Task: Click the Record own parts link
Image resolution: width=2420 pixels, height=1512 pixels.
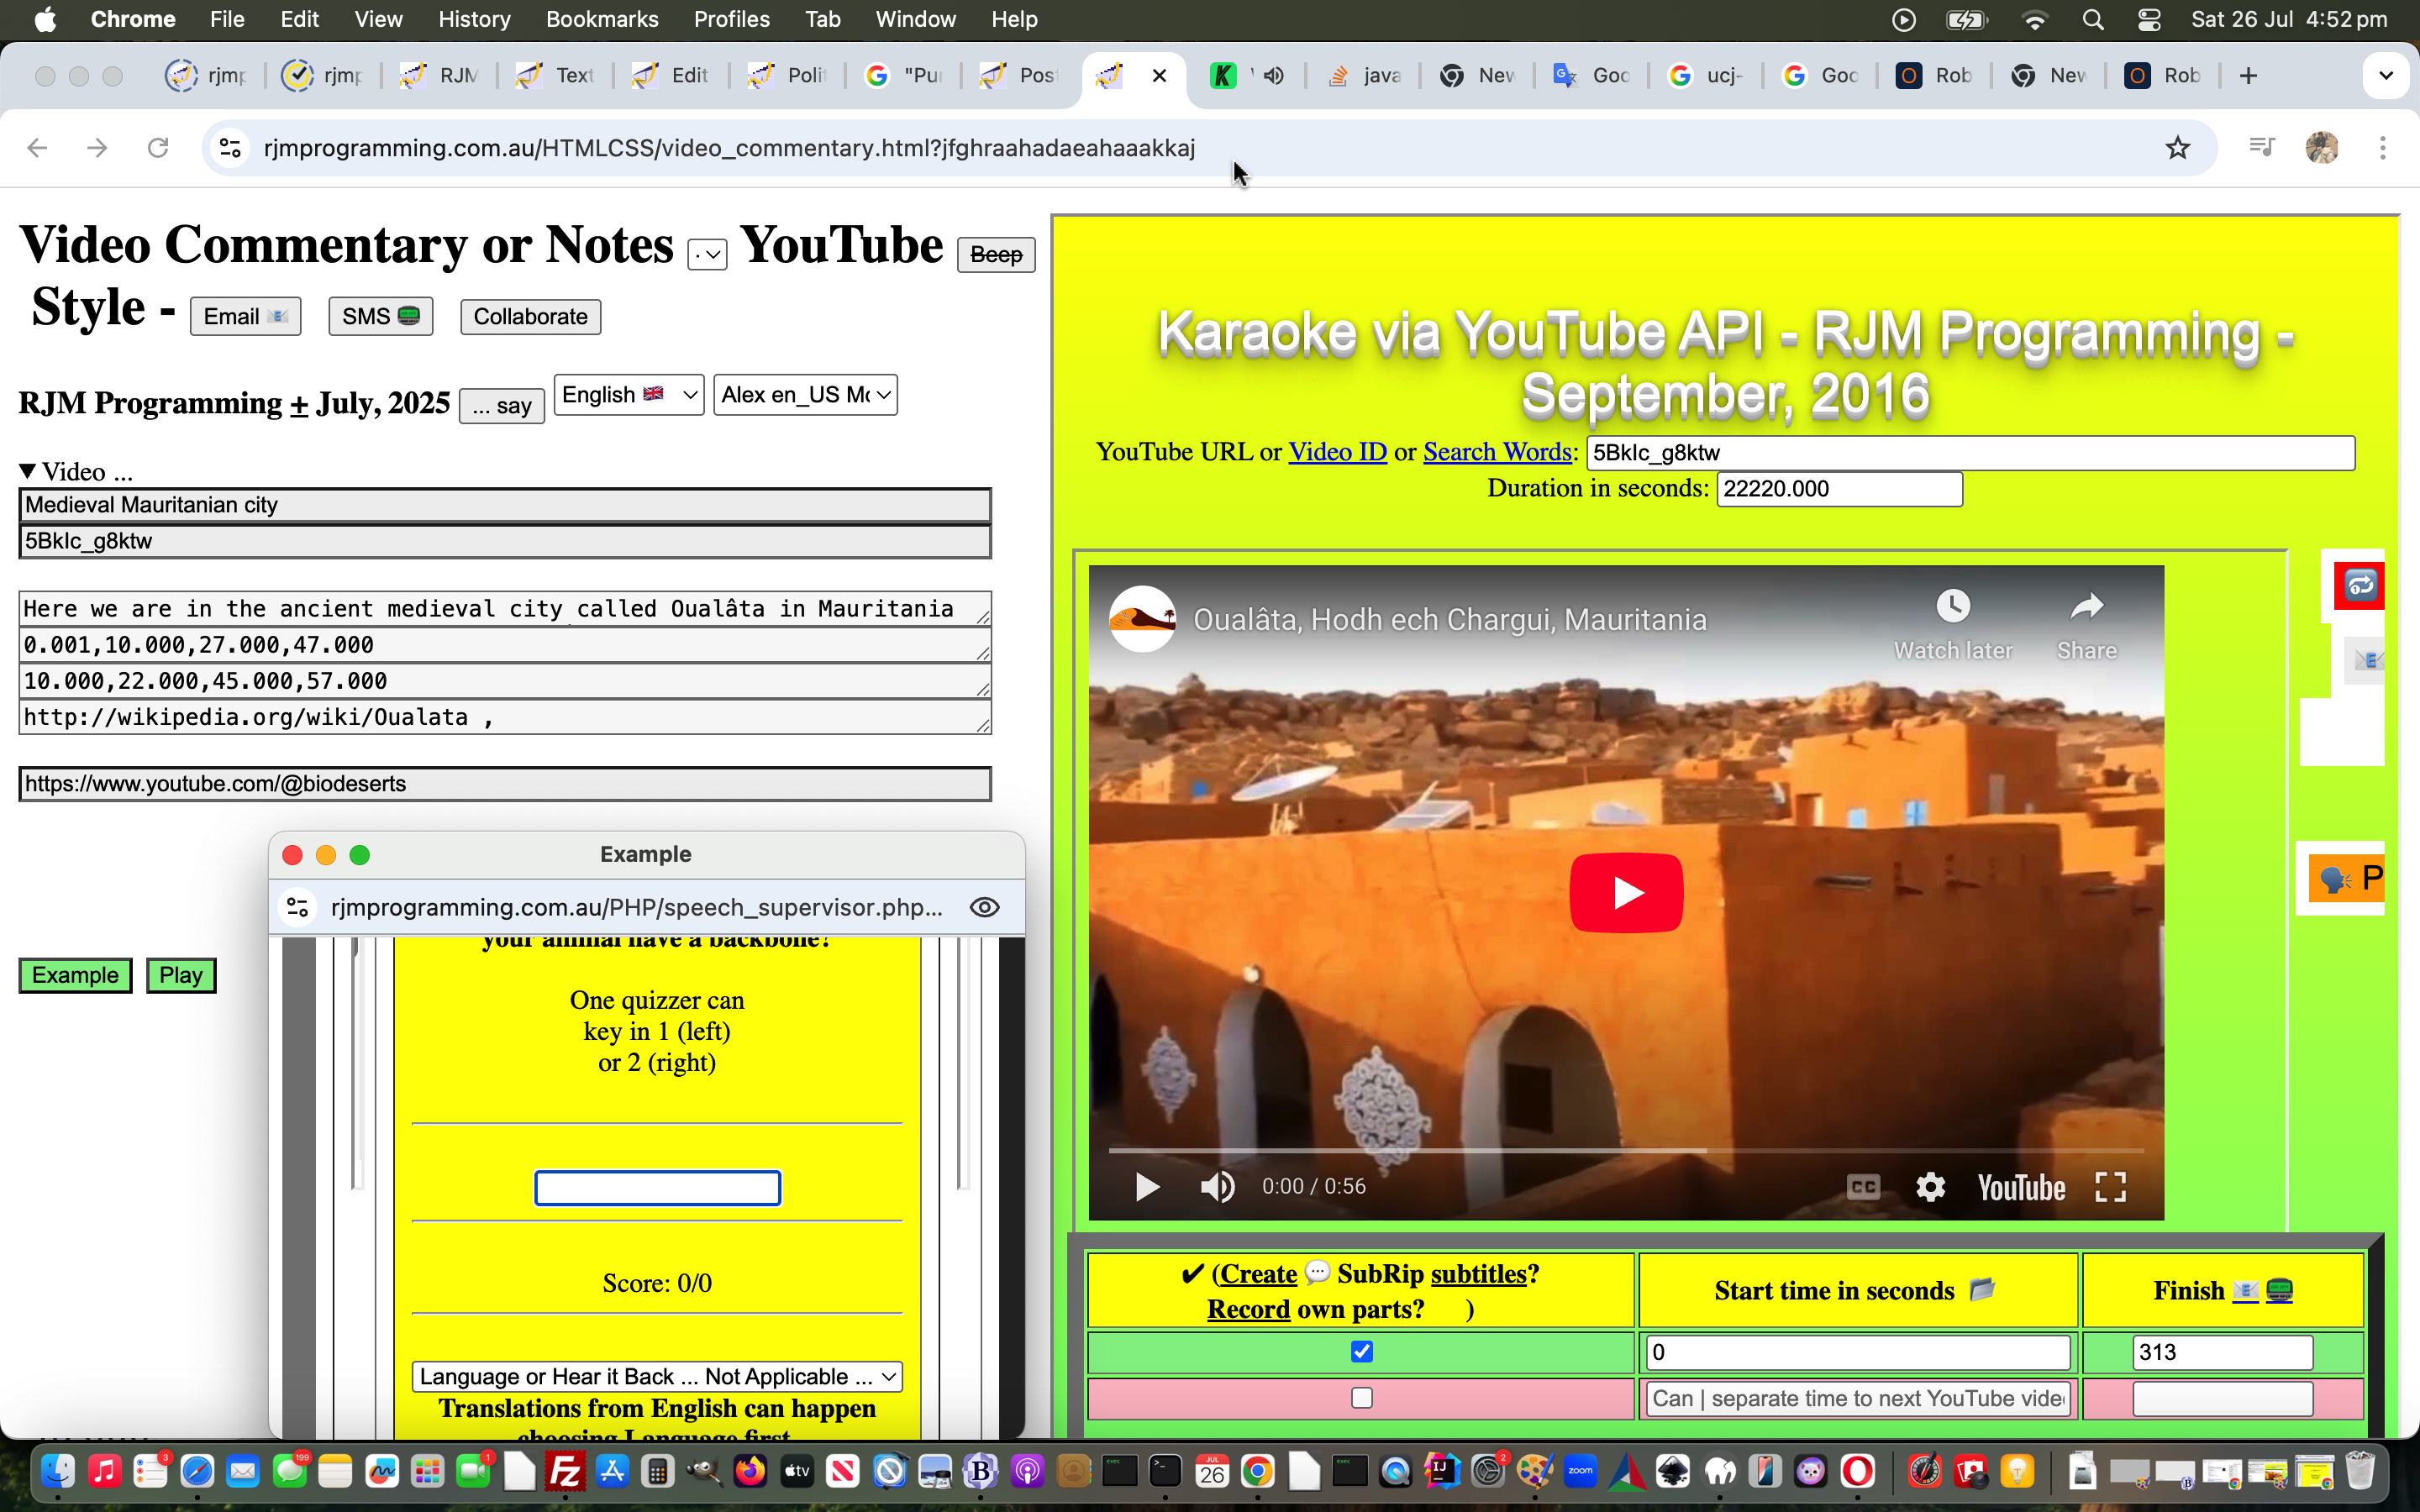Action: pyautogui.click(x=1248, y=1309)
